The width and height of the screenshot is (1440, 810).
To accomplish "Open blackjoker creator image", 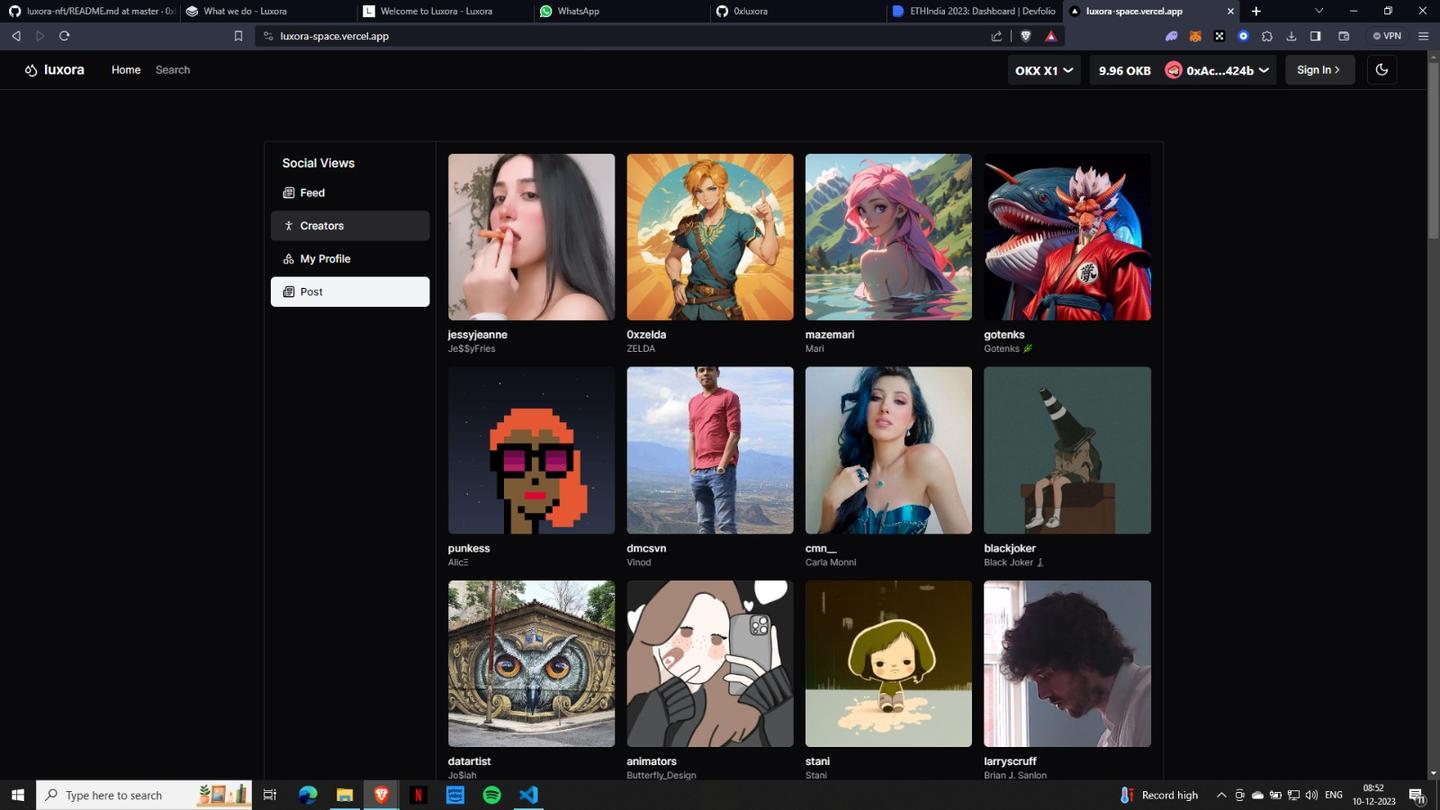I will (x=1067, y=450).
